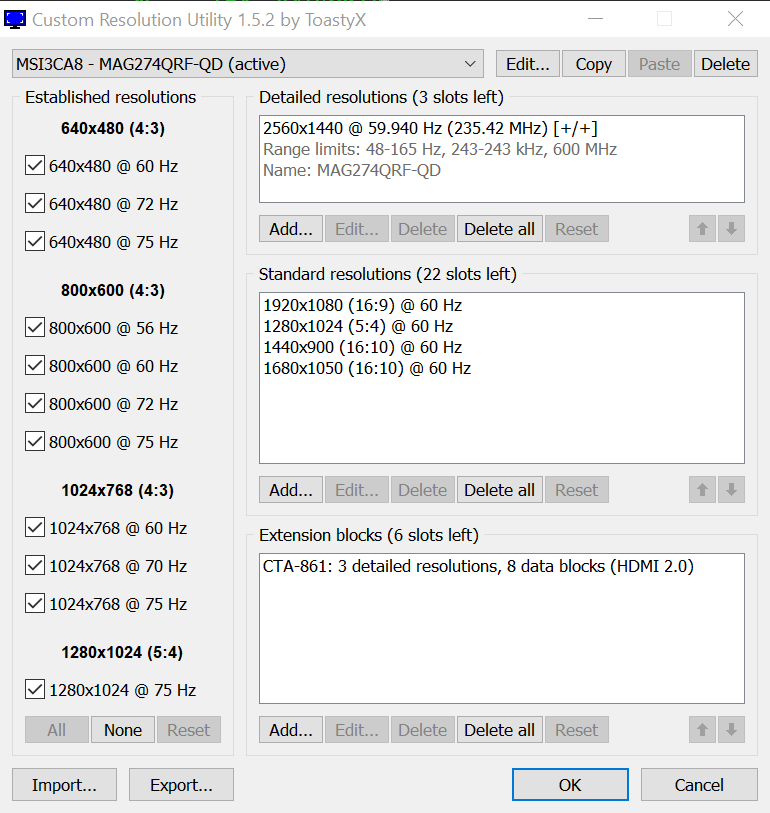Click Delete all under Standard resolutions
770x813 pixels.
(499, 490)
